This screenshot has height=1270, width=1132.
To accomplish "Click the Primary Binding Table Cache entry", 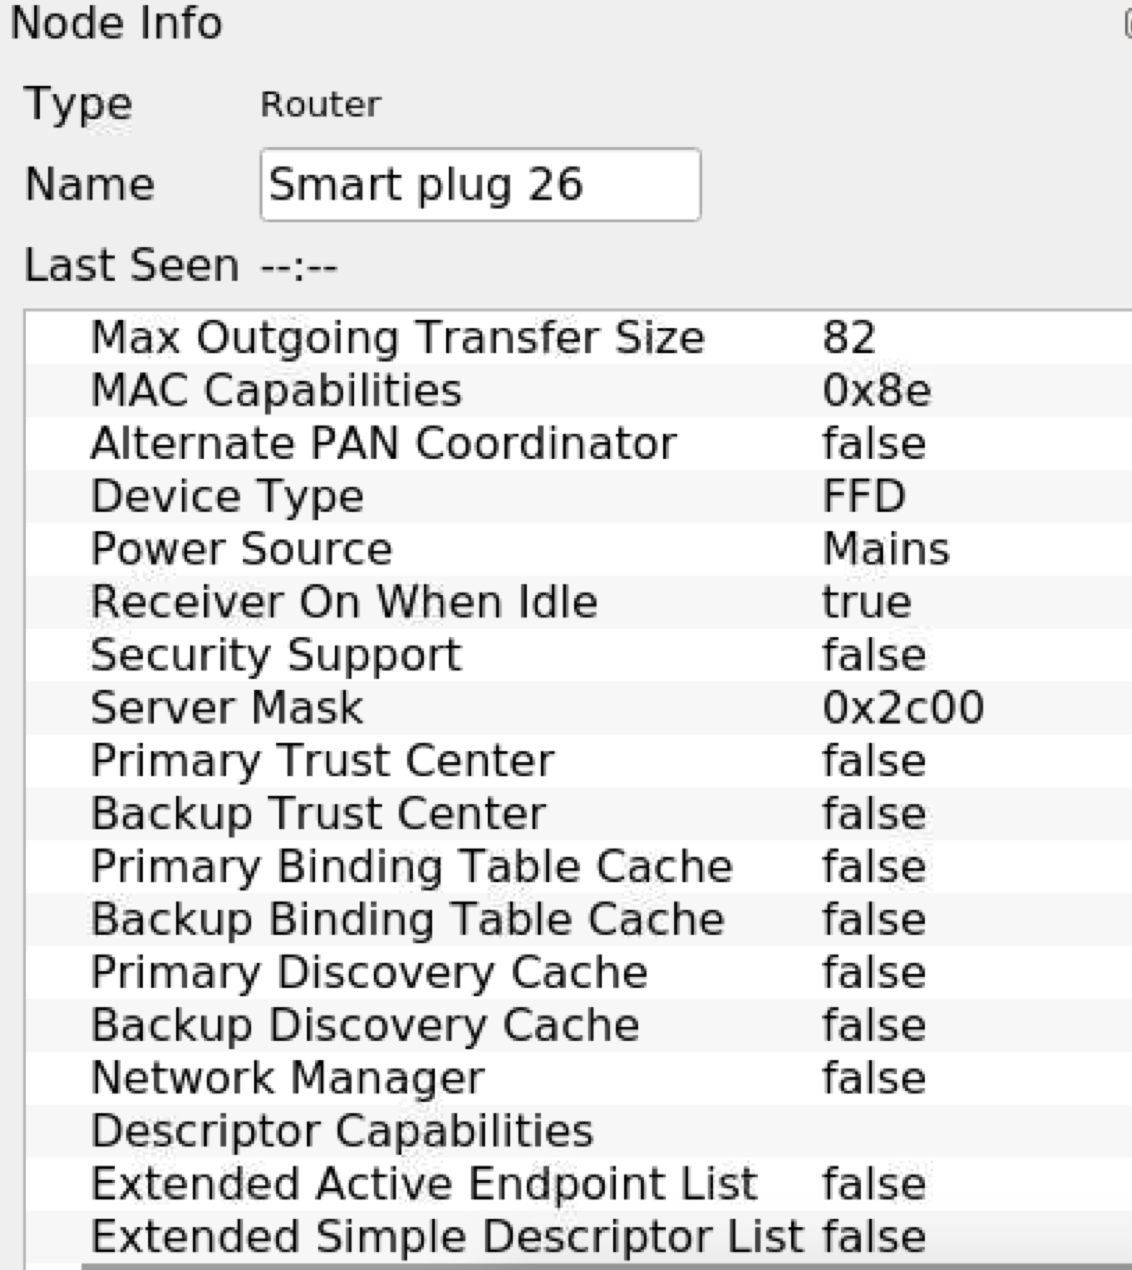I will 400,865.
